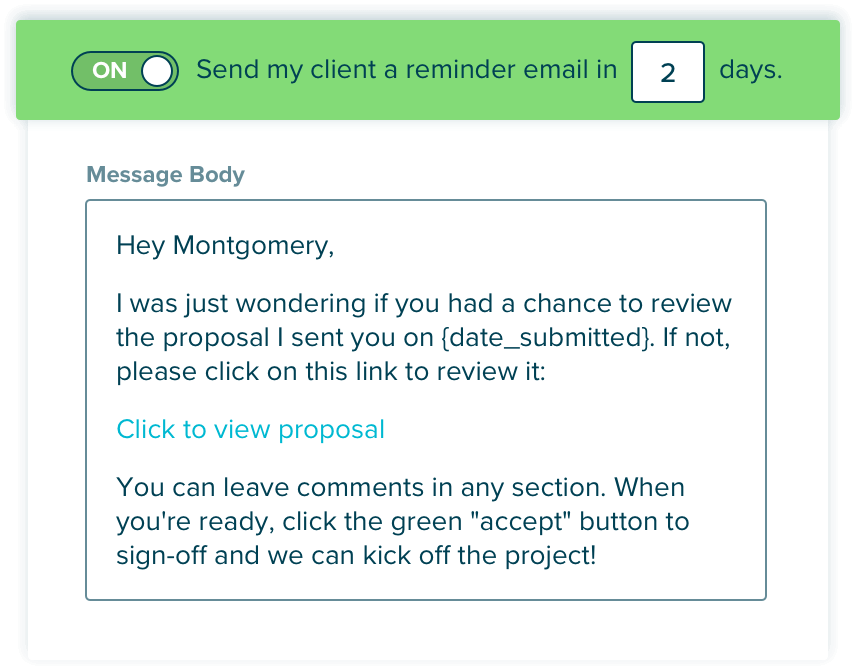This screenshot has height=672, width=856.
Task: Turn off the reminder email ON toggle
Action: 125,71
